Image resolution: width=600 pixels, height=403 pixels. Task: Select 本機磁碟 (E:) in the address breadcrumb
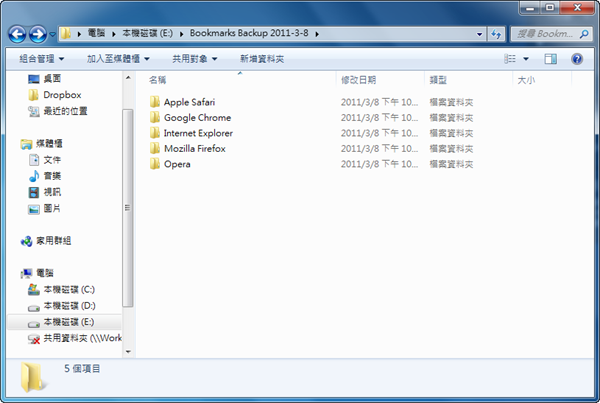(x=147, y=33)
